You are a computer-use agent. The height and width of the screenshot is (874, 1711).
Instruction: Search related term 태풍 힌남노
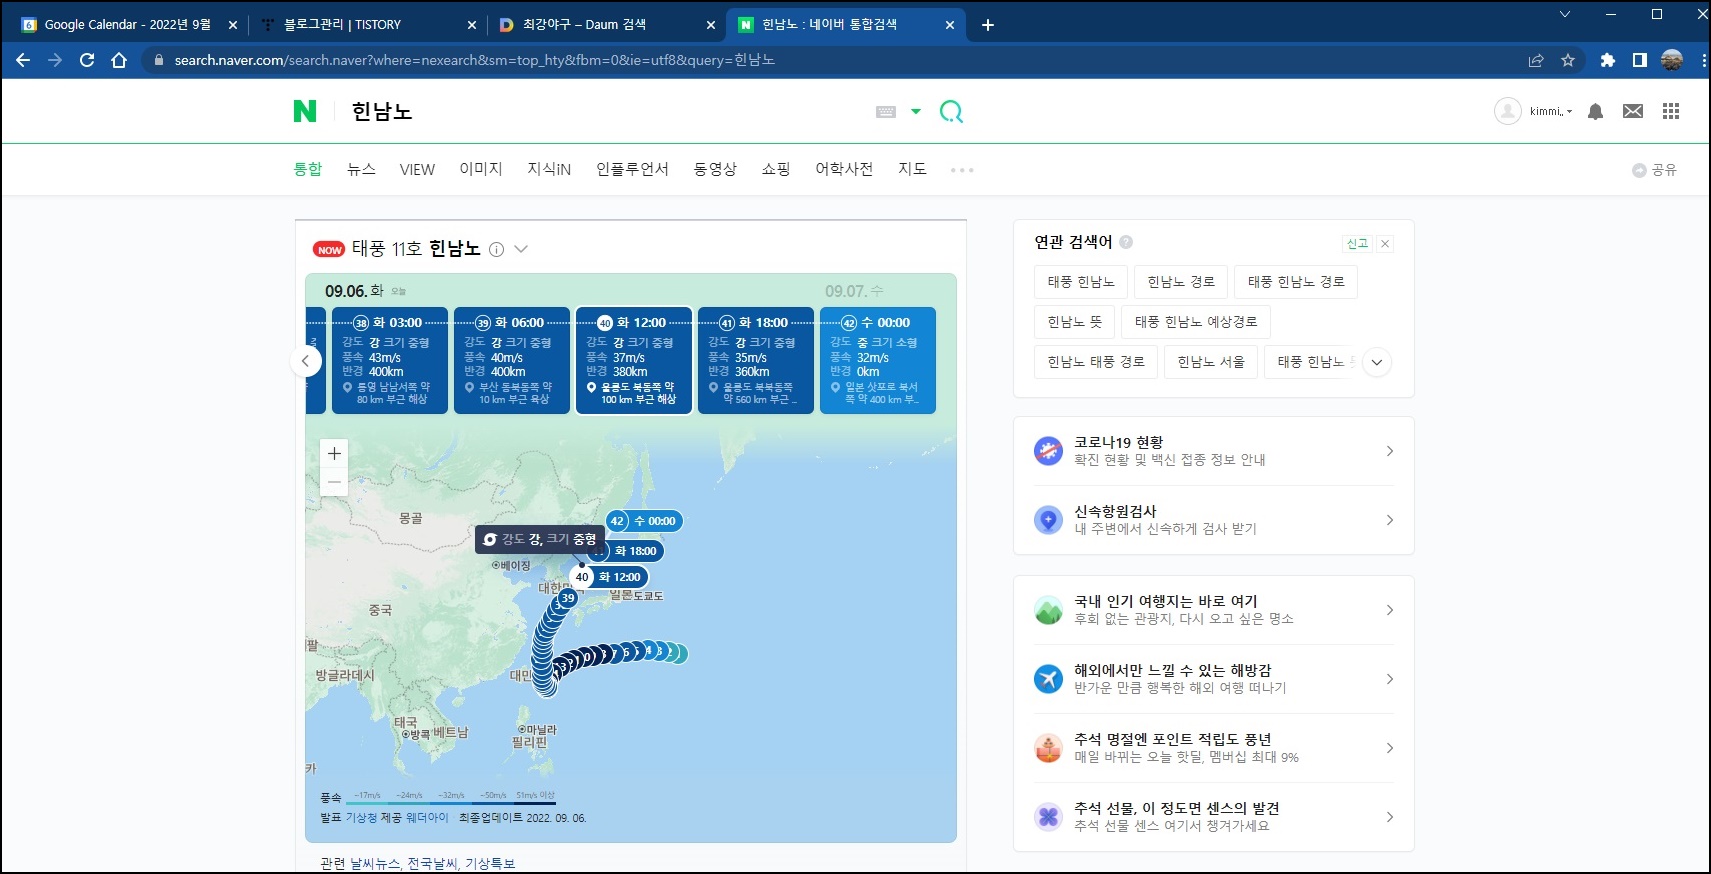click(1081, 282)
